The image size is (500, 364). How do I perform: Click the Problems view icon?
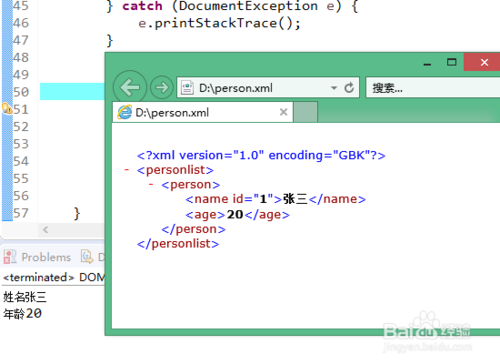click(x=10, y=257)
